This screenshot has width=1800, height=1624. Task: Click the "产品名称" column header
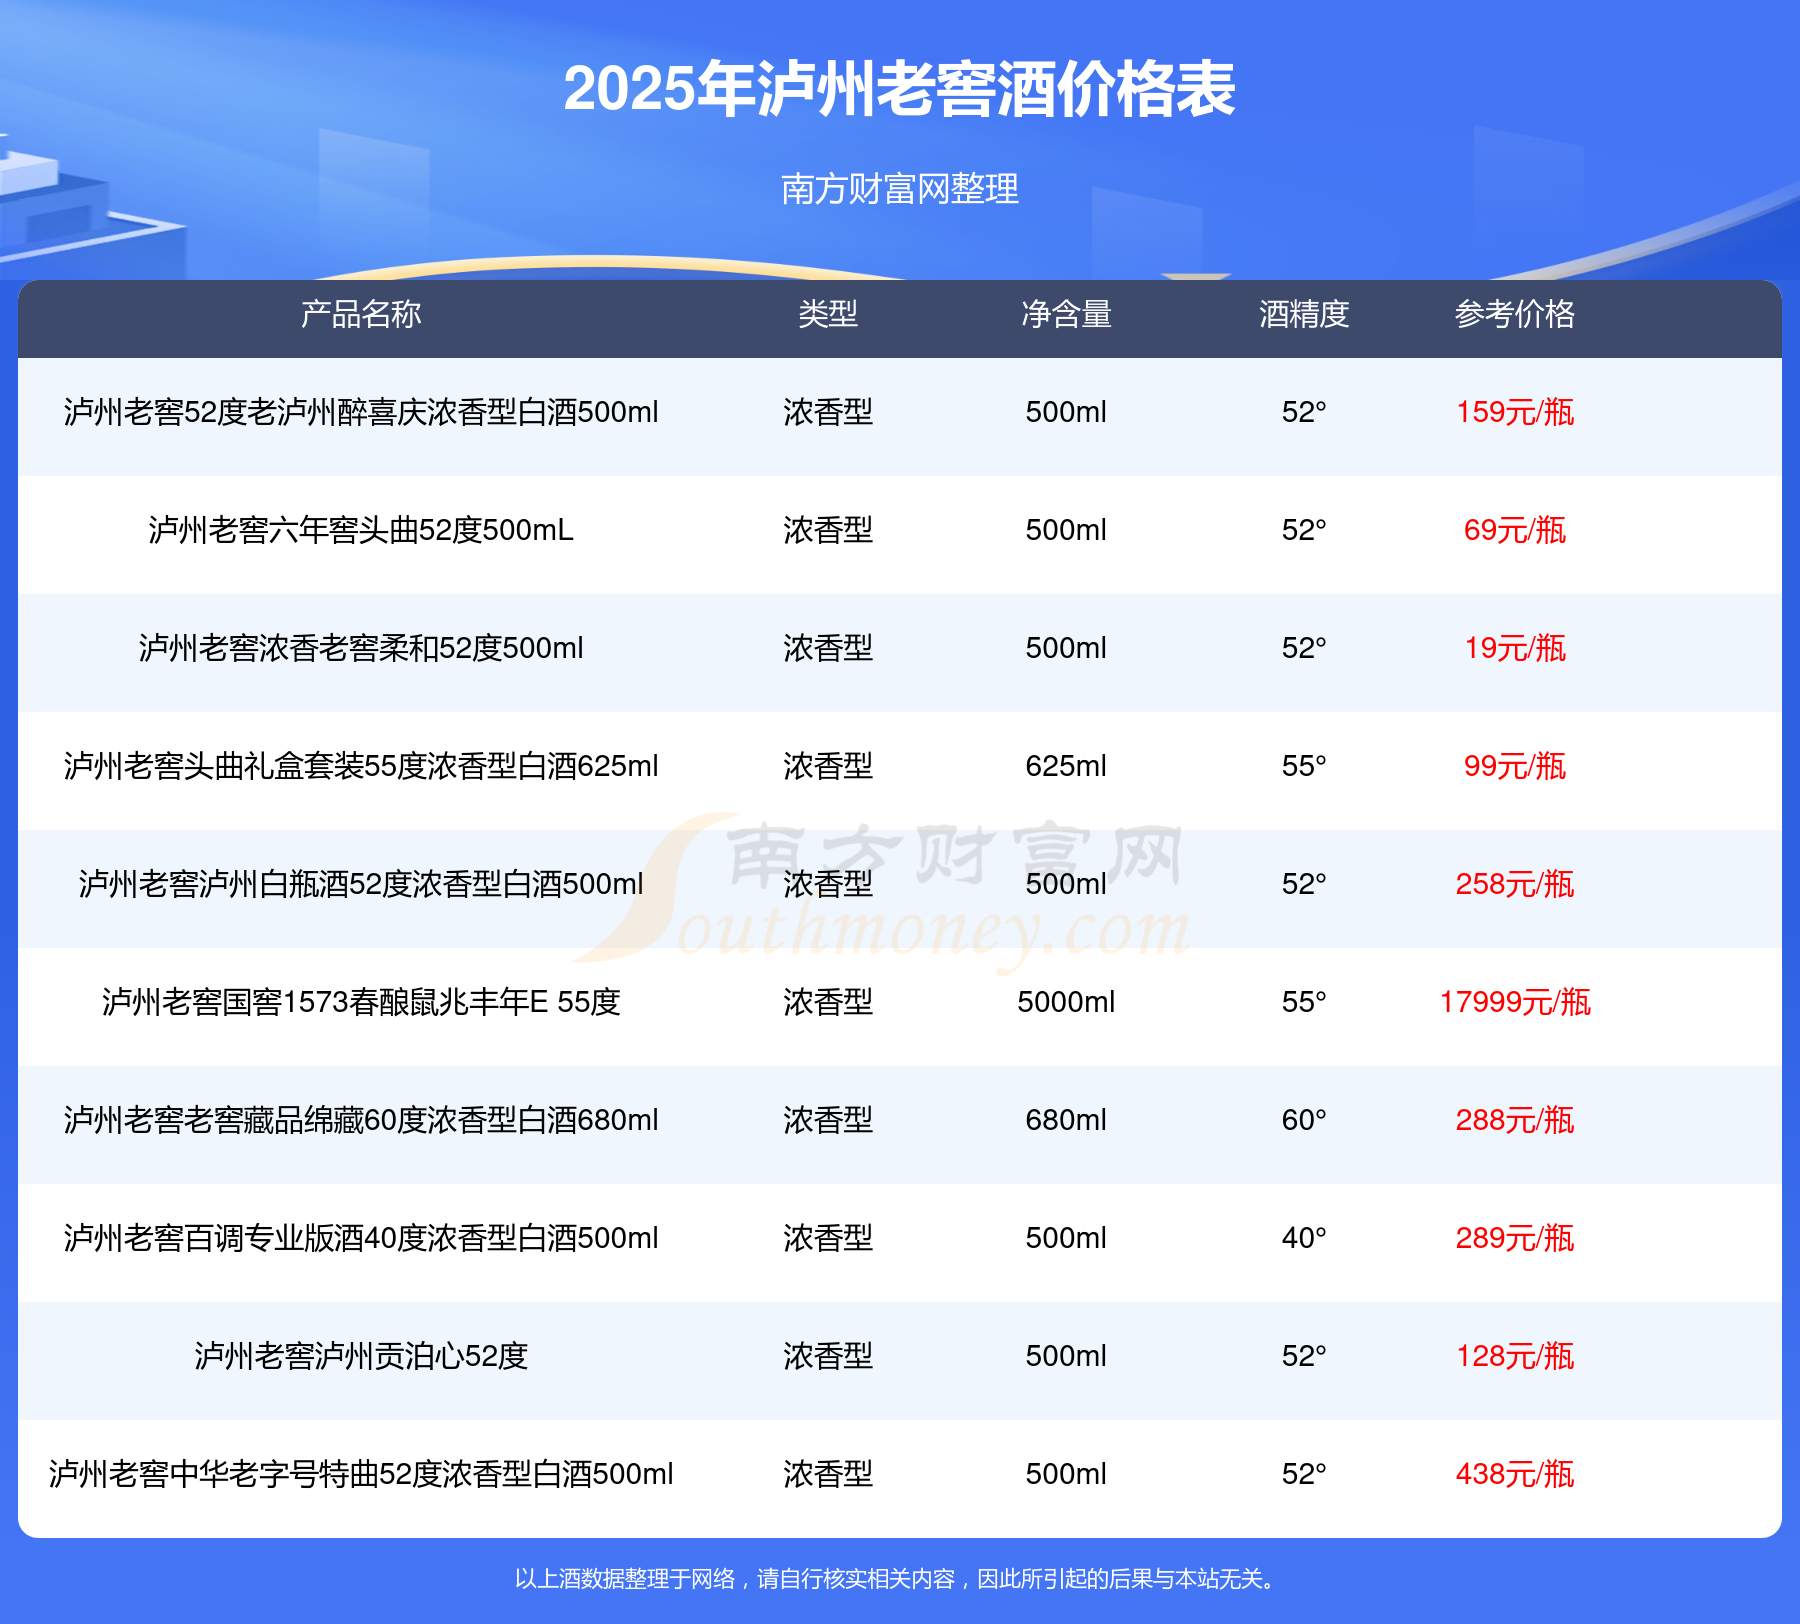click(361, 314)
